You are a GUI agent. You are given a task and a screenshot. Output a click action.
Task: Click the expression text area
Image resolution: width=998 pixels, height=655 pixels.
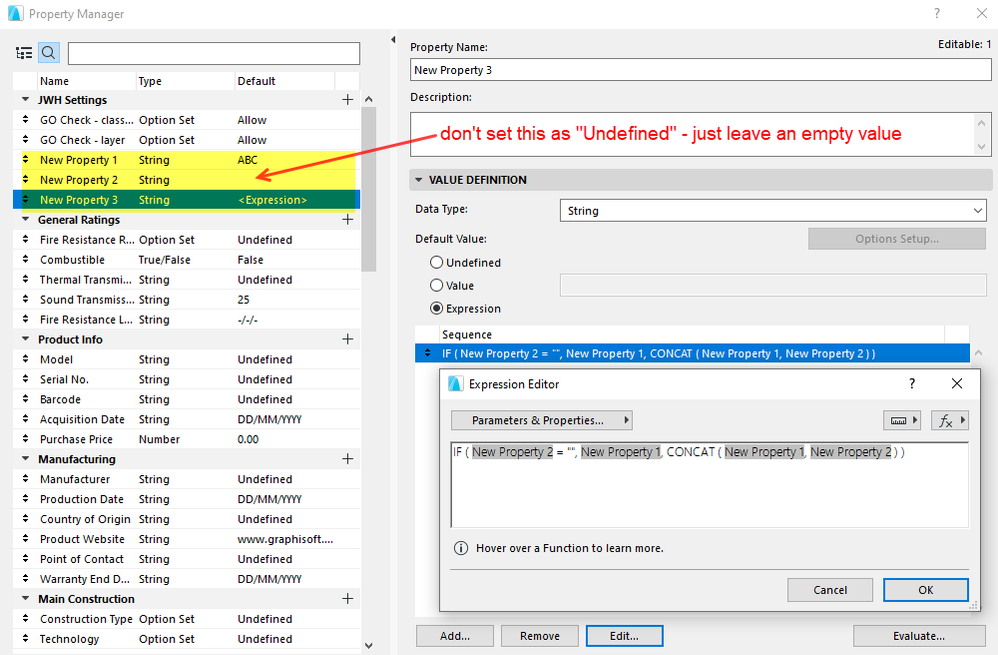point(709,485)
